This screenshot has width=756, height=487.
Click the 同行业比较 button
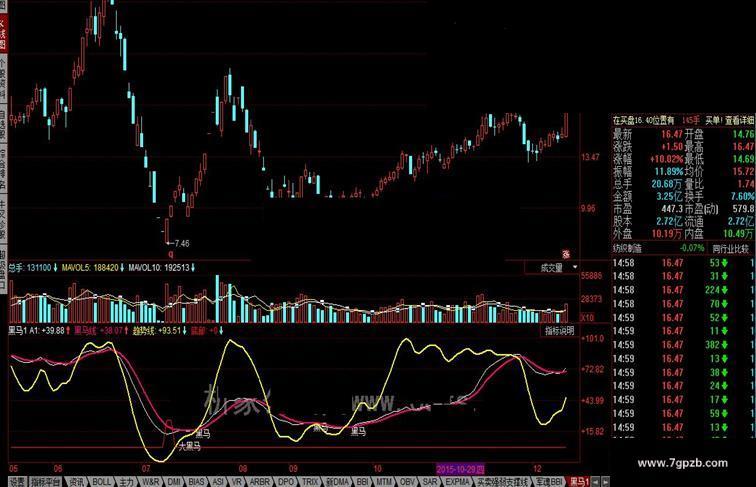pyautogui.click(x=731, y=249)
